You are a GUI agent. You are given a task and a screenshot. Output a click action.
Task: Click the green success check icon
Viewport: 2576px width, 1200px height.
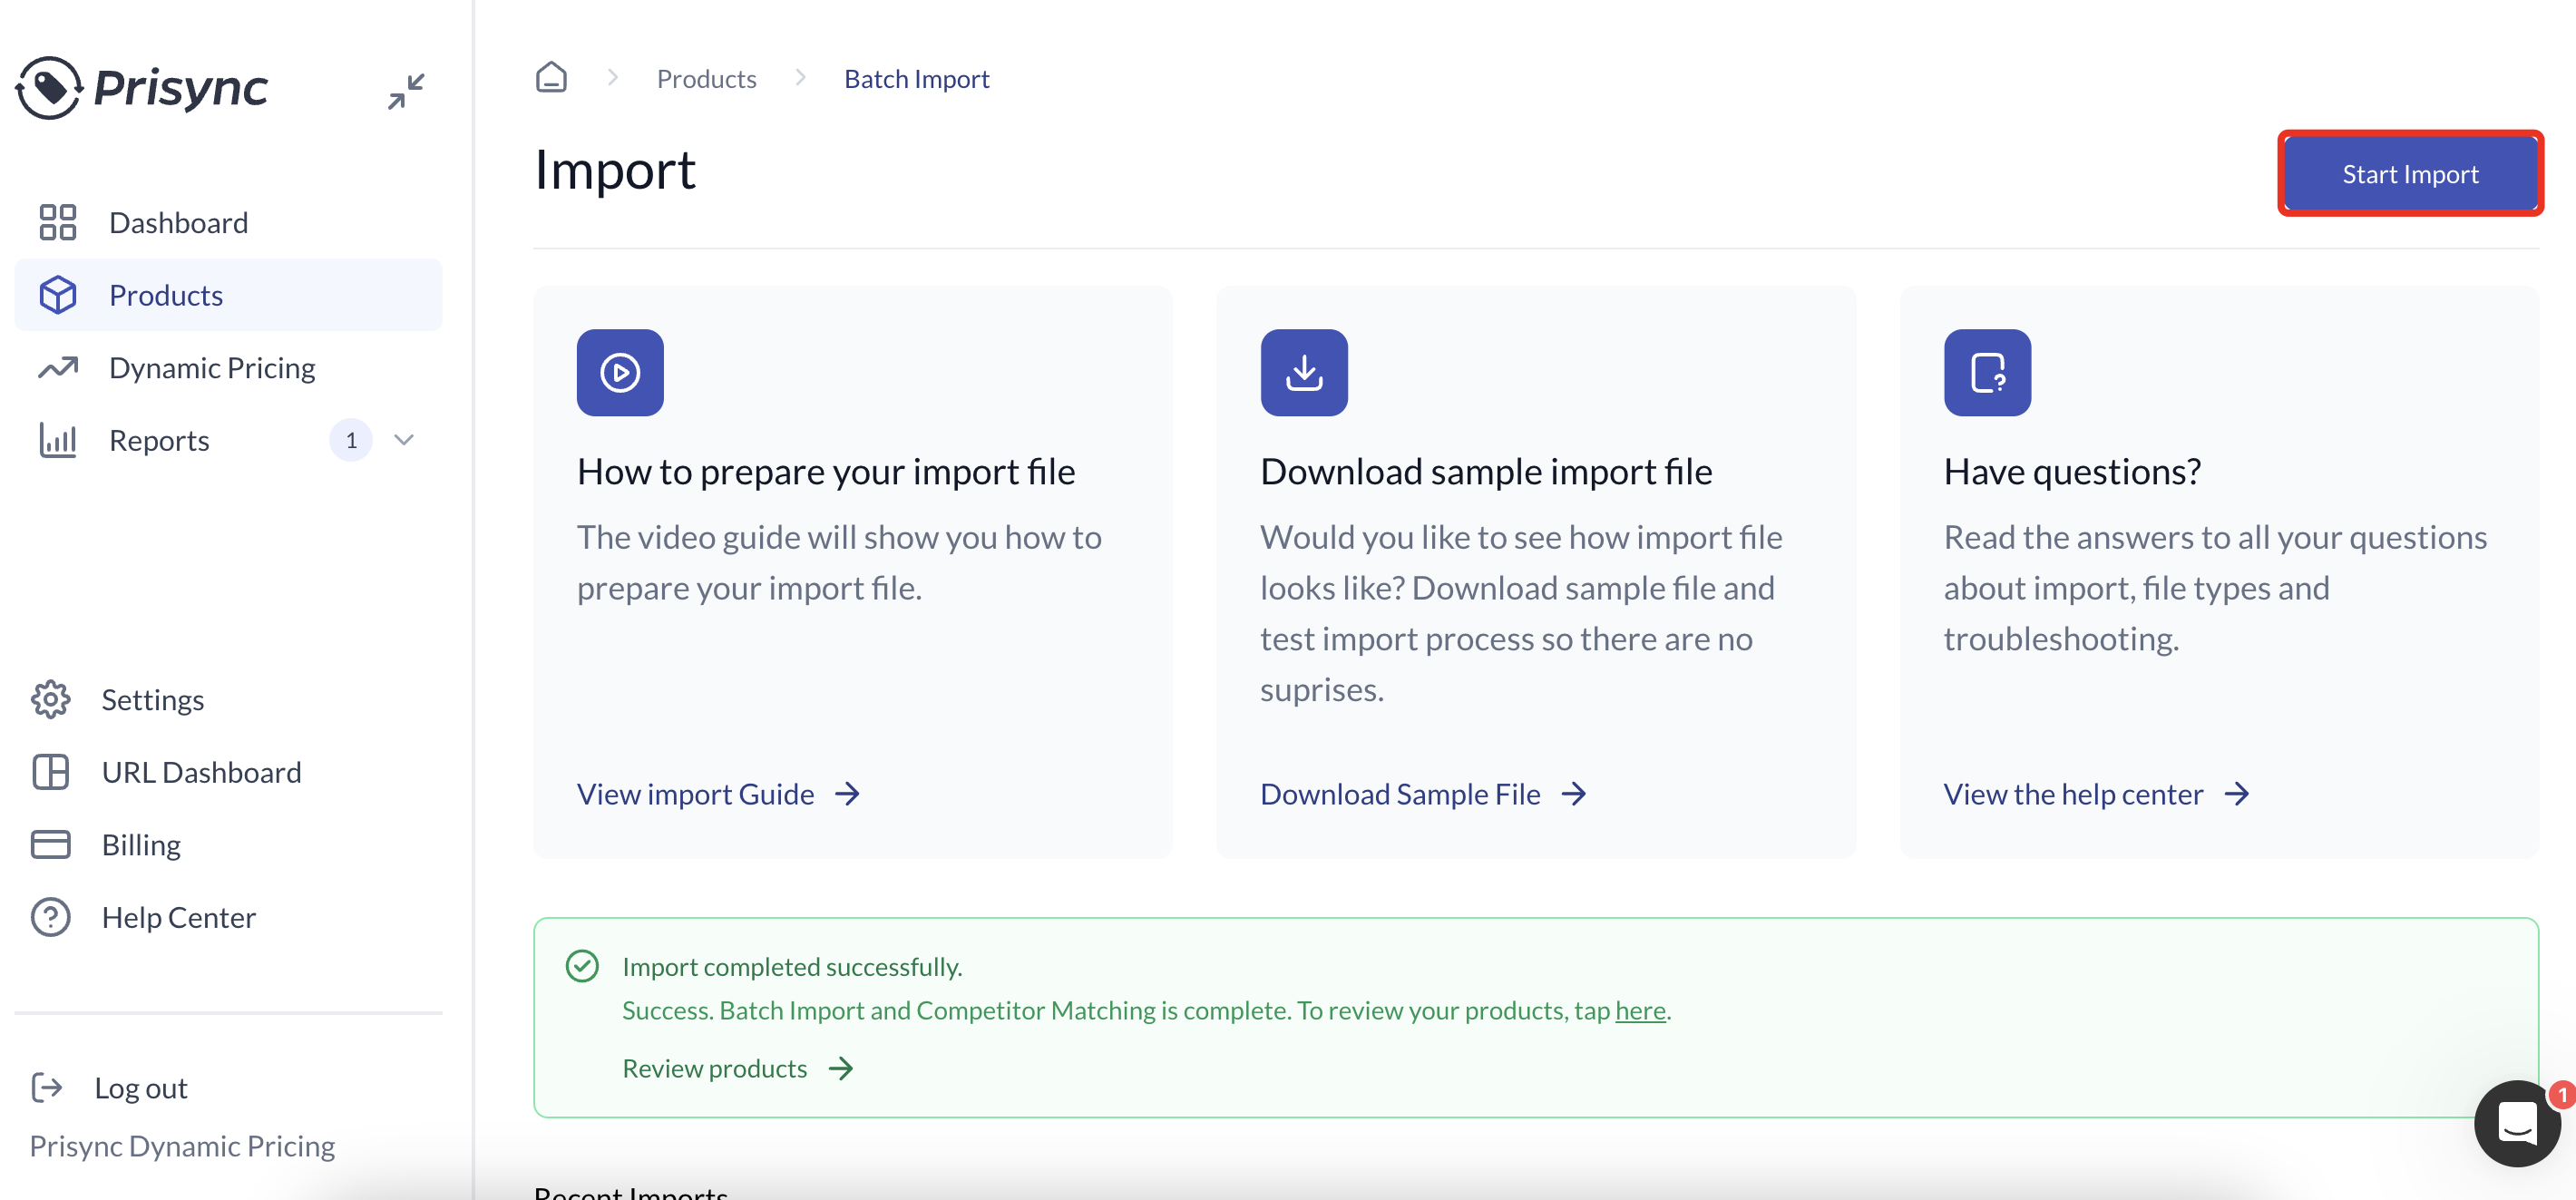pos(582,966)
